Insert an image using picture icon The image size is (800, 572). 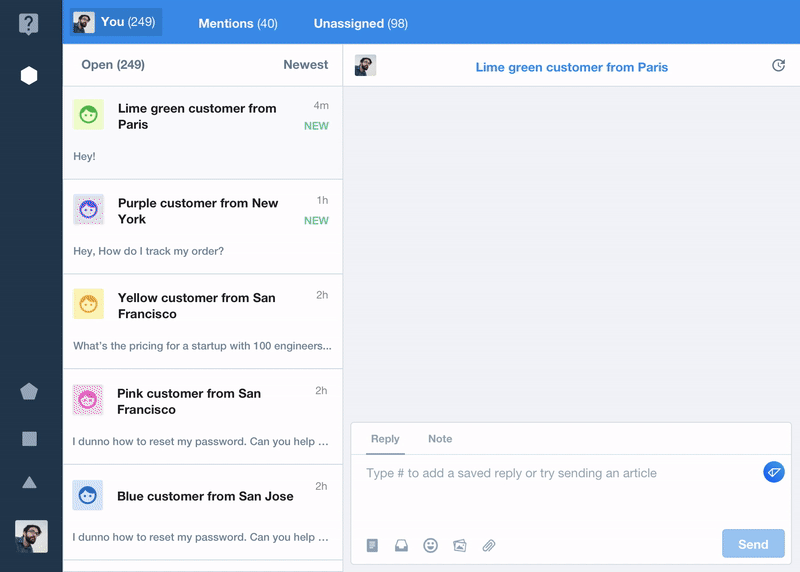[x=460, y=545]
